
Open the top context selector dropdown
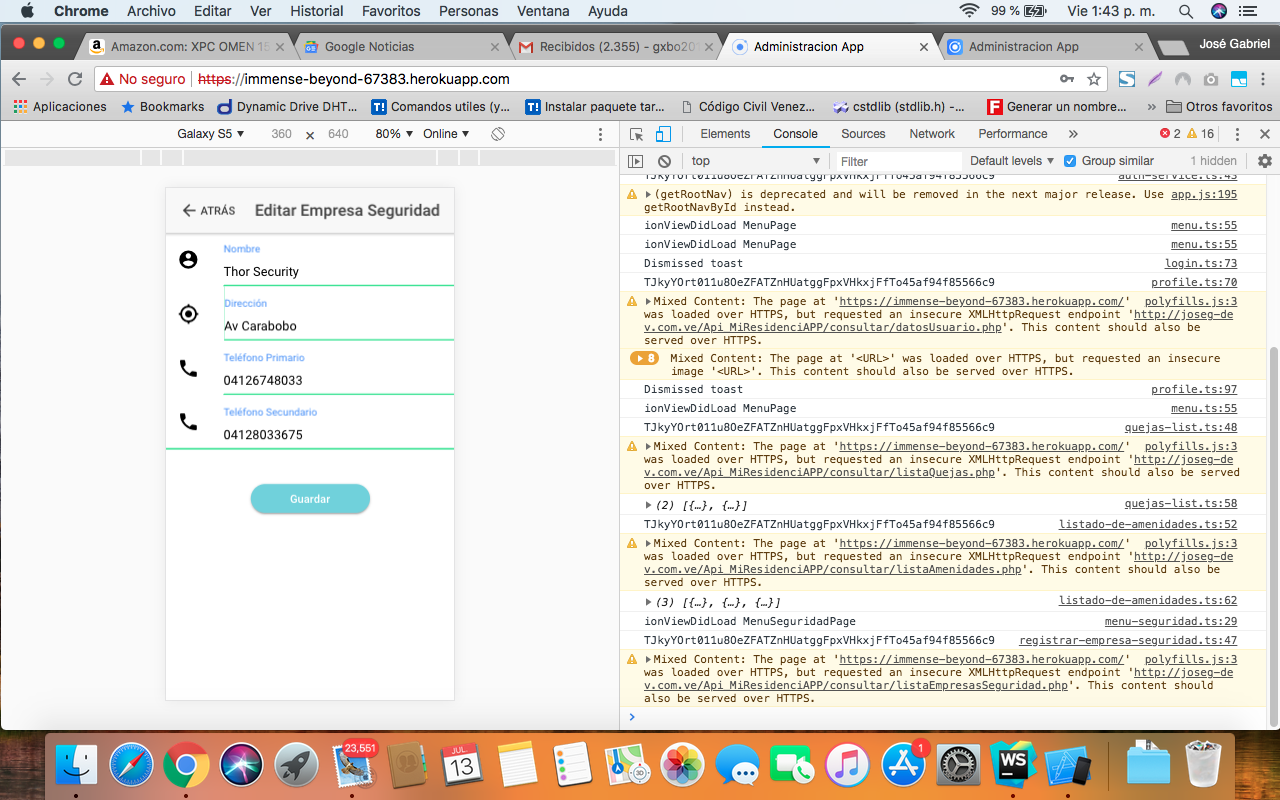[x=755, y=161]
